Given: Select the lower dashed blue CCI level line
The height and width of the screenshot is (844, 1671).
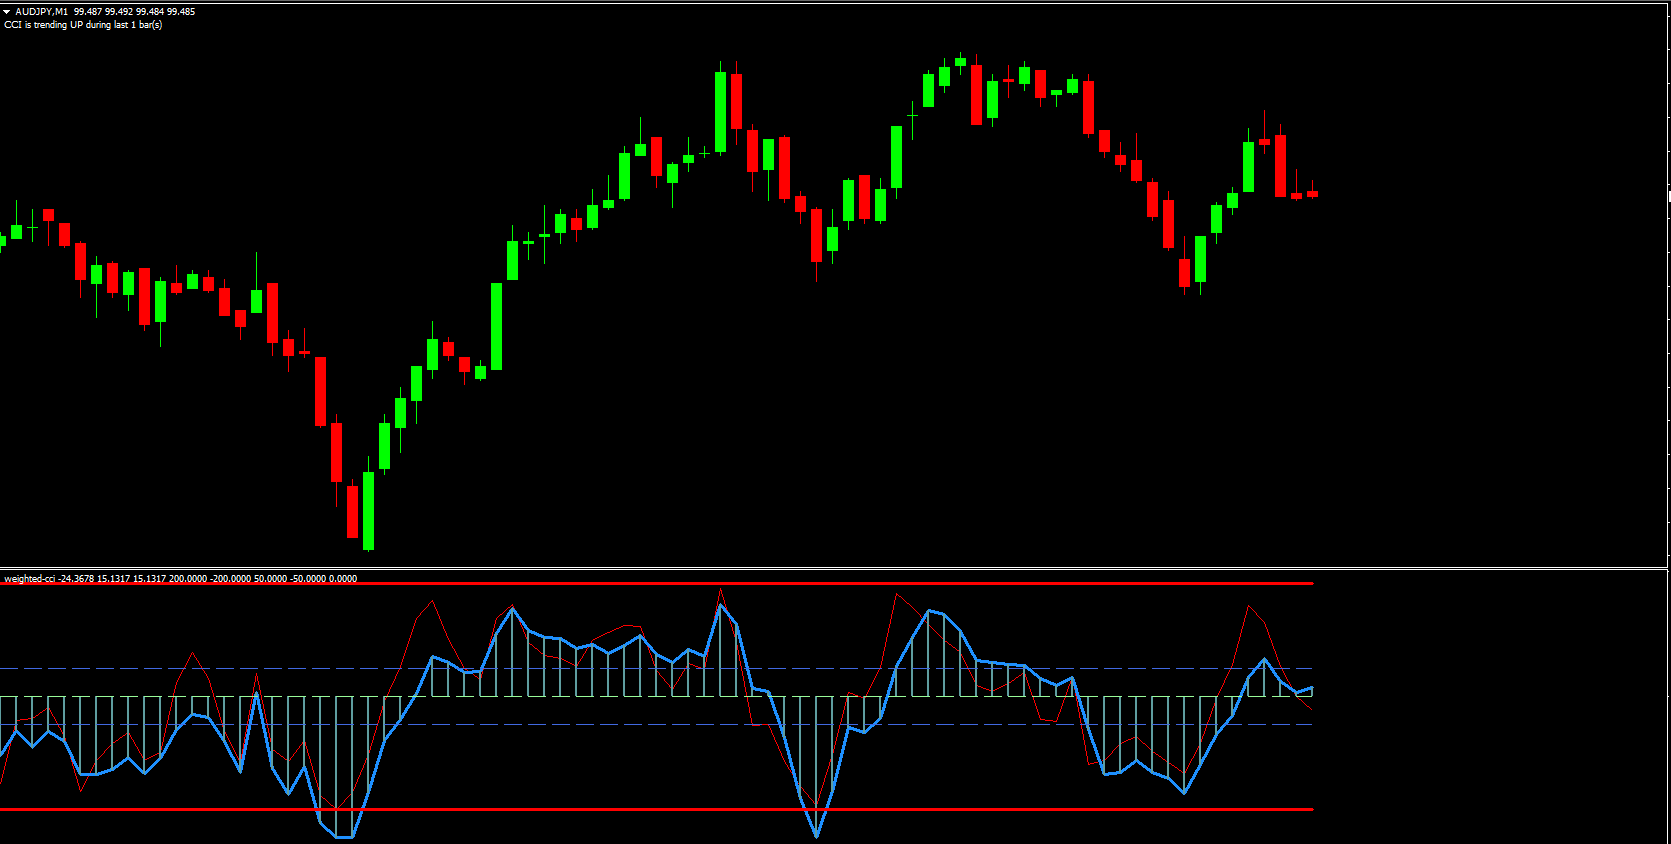Looking at the screenshot, I should coord(600,725).
